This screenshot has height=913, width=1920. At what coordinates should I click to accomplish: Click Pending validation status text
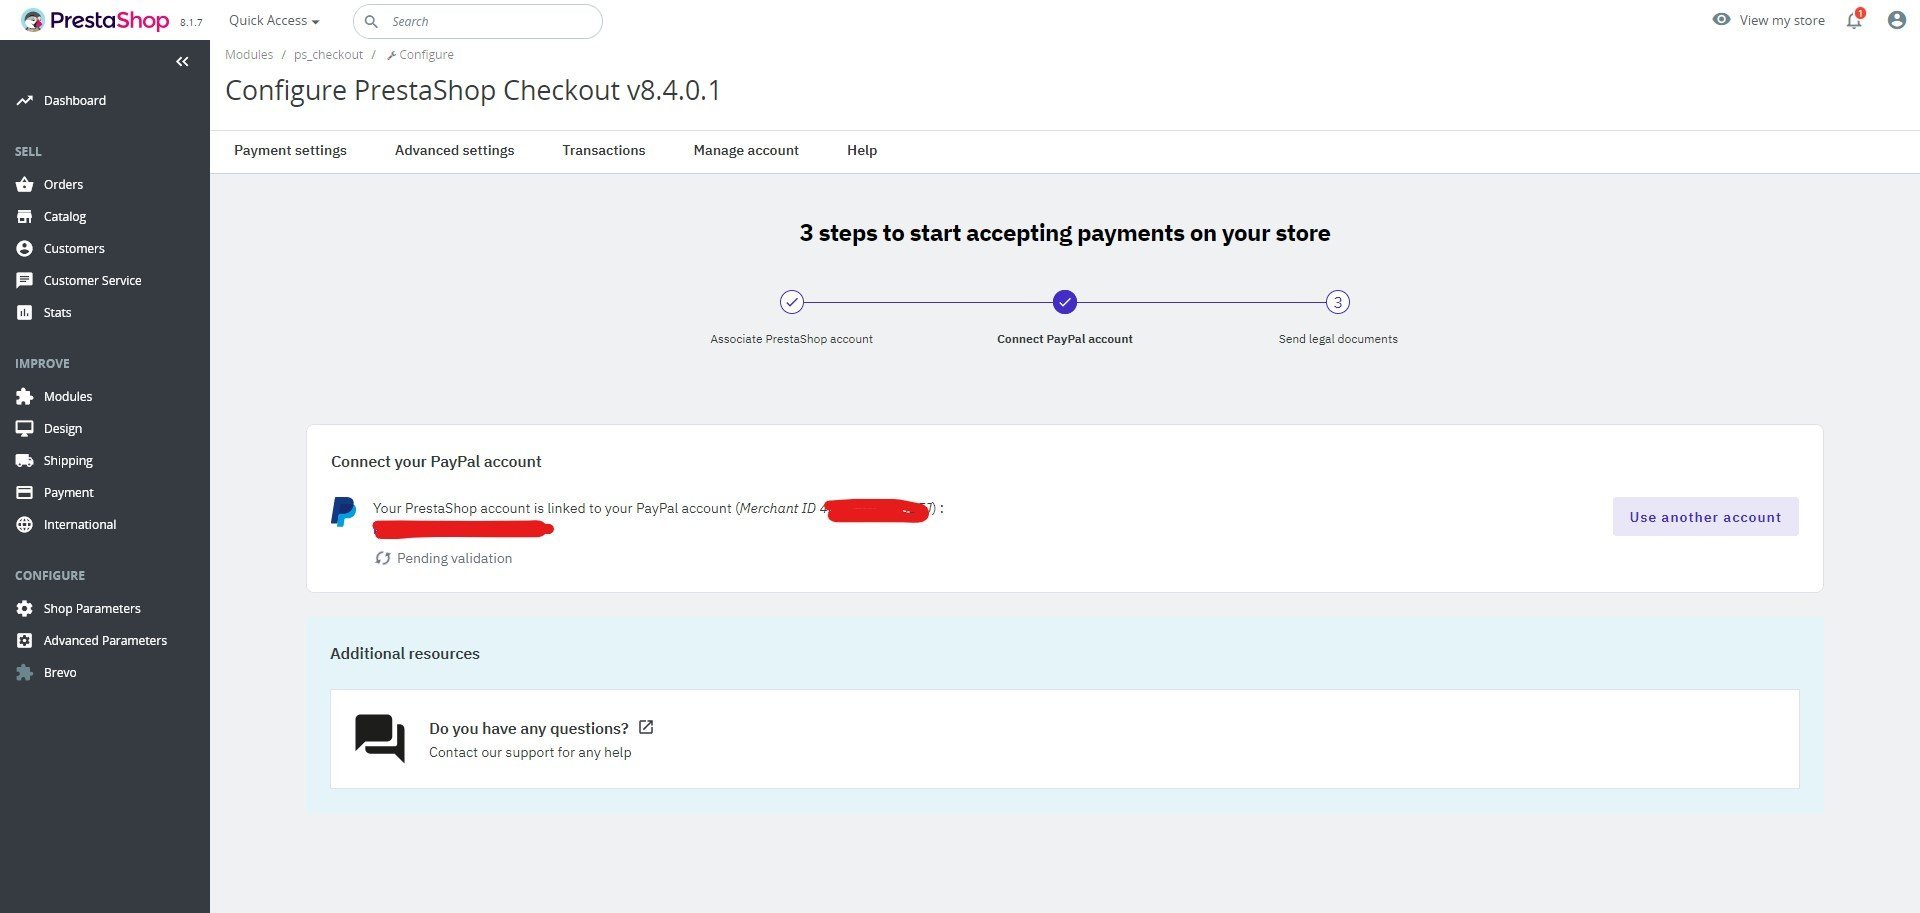(x=454, y=559)
